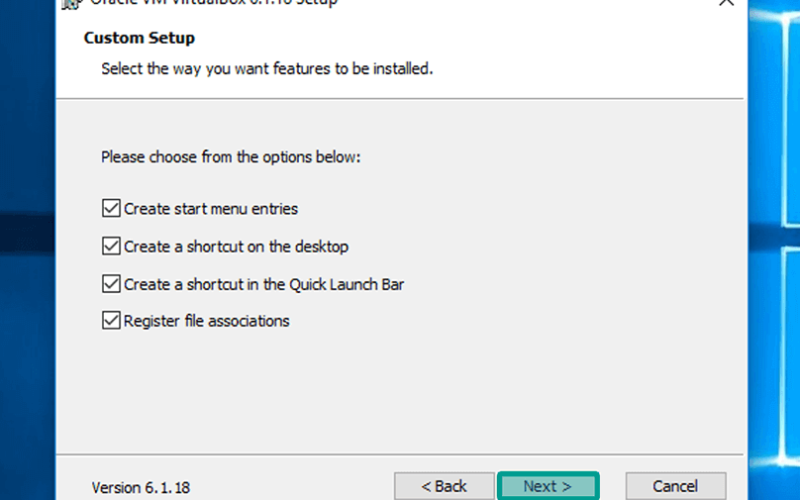The height and width of the screenshot is (500, 800).
Task: Click the 'Create start menu entries' label
Action: point(211,209)
